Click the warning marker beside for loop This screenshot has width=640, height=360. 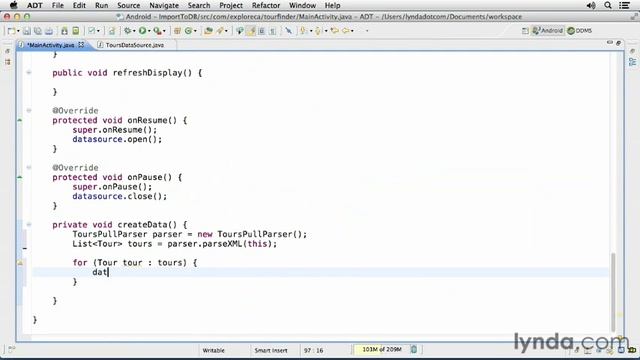(x=20, y=263)
